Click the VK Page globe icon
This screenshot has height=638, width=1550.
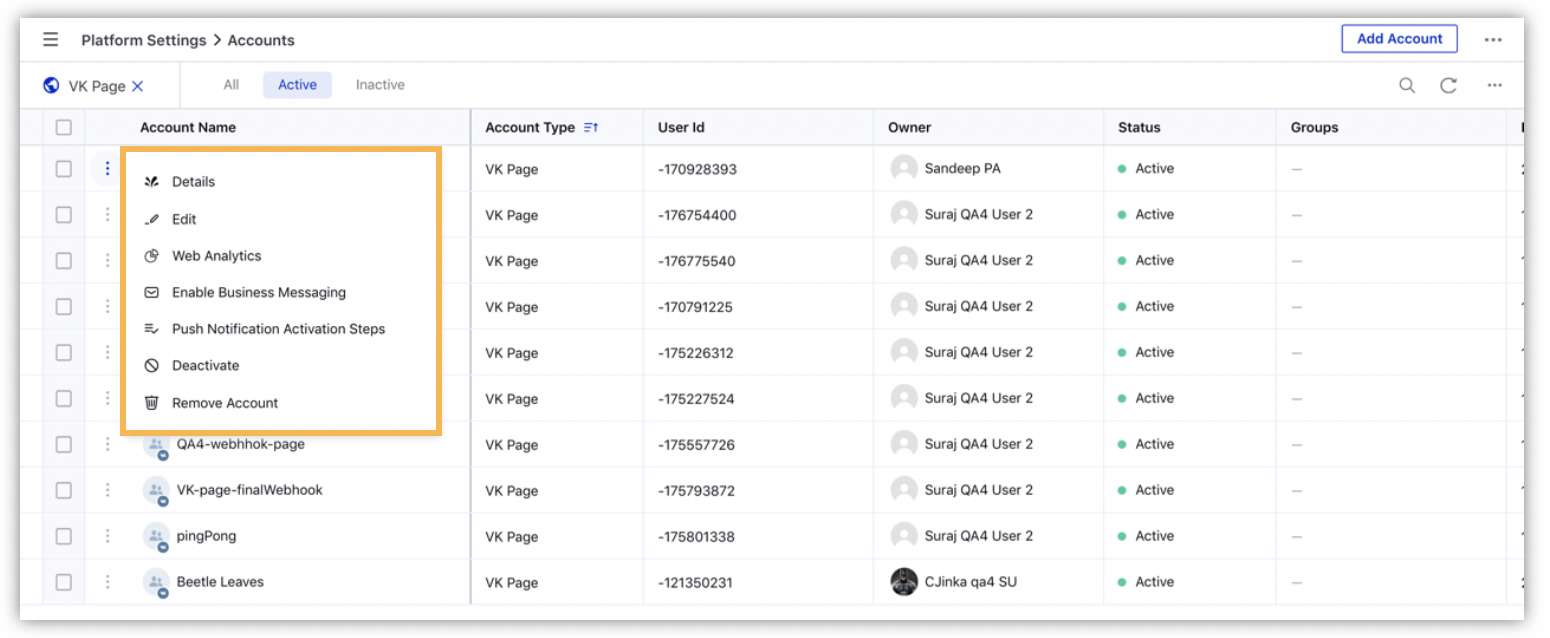pos(52,85)
